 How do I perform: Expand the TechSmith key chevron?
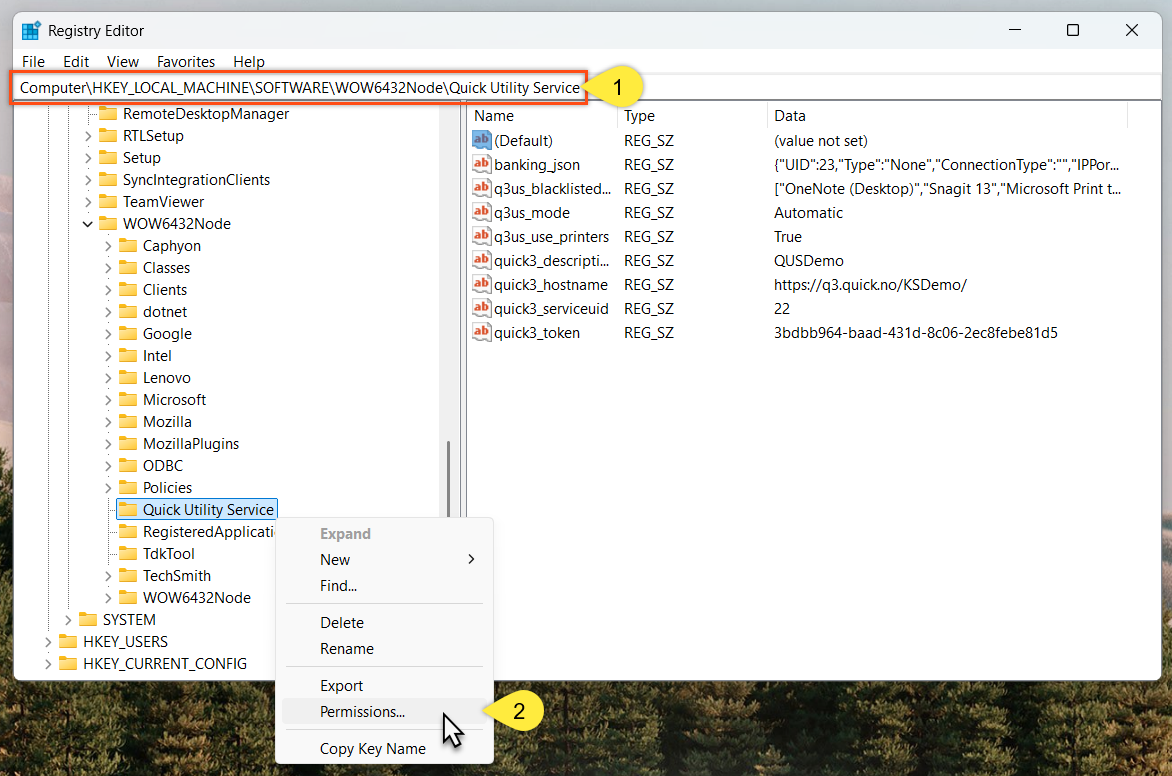[x=108, y=576]
